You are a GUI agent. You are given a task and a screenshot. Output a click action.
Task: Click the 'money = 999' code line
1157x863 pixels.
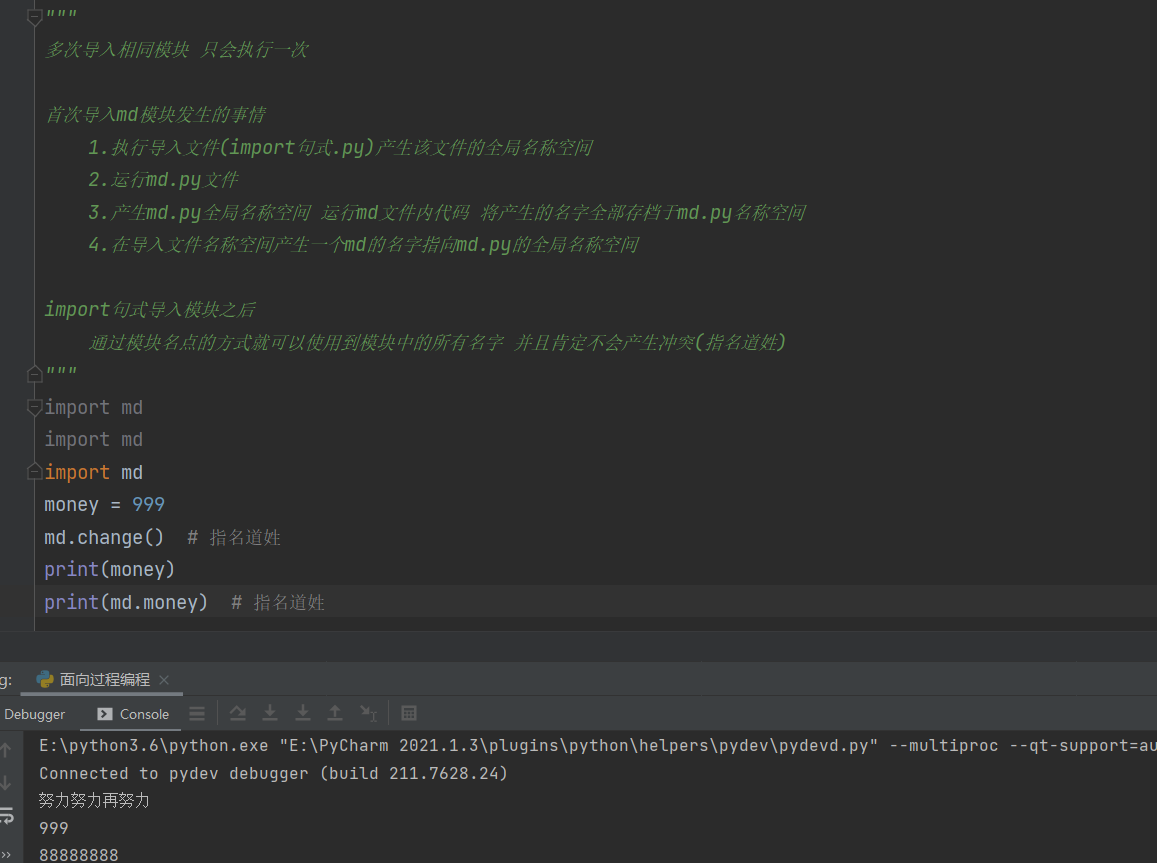105,505
